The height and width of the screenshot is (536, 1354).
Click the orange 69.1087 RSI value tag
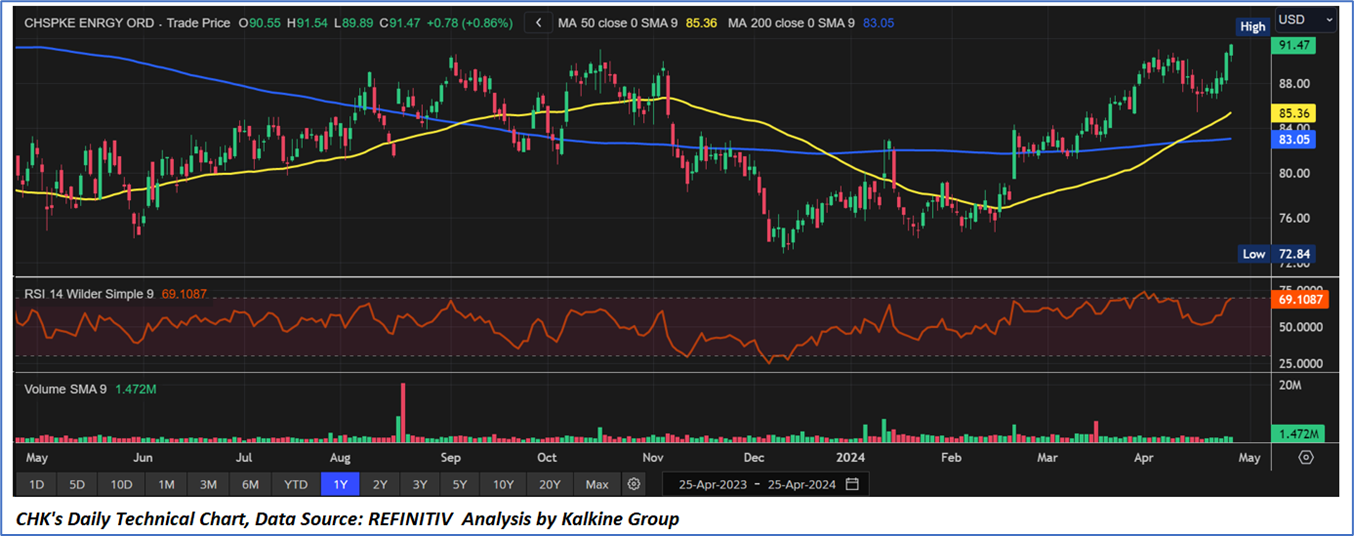click(x=1299, y=299)
